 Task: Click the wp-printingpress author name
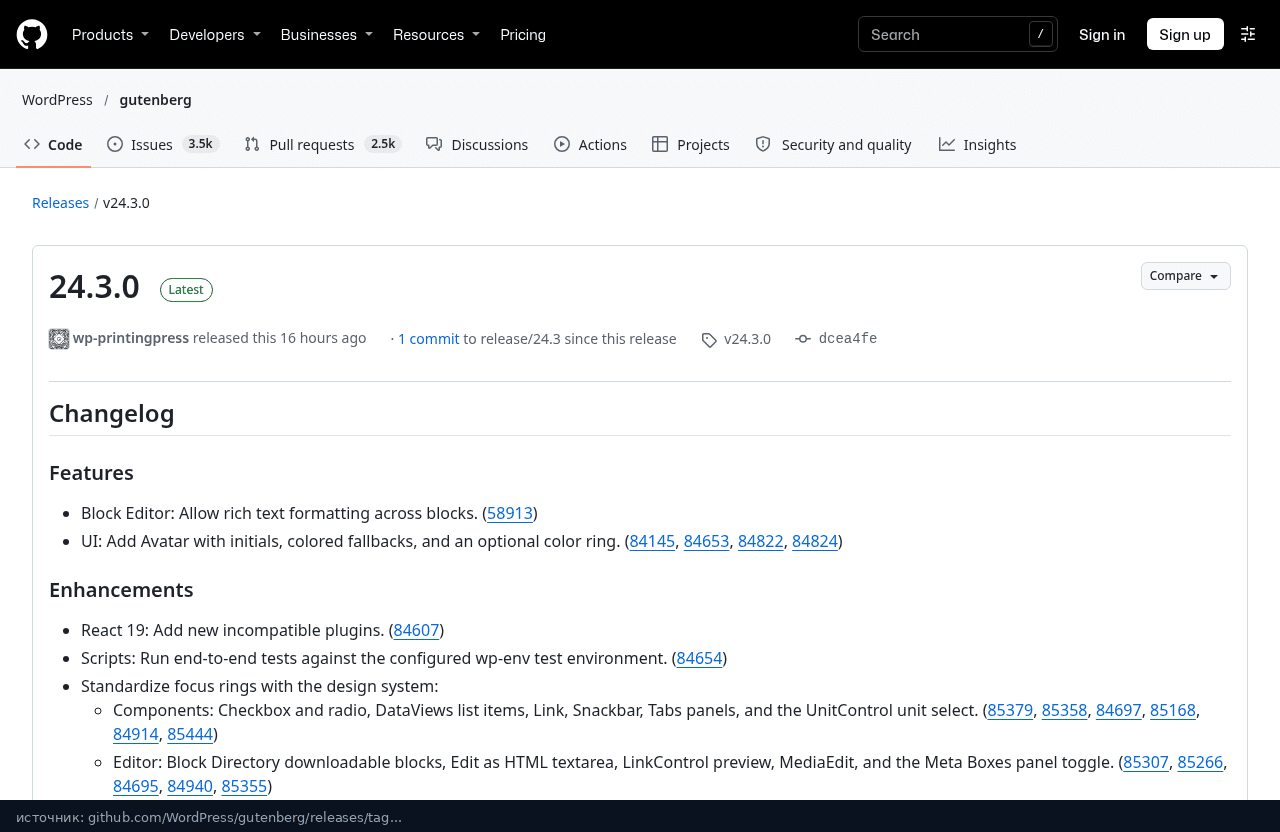(x=131, y=338)
